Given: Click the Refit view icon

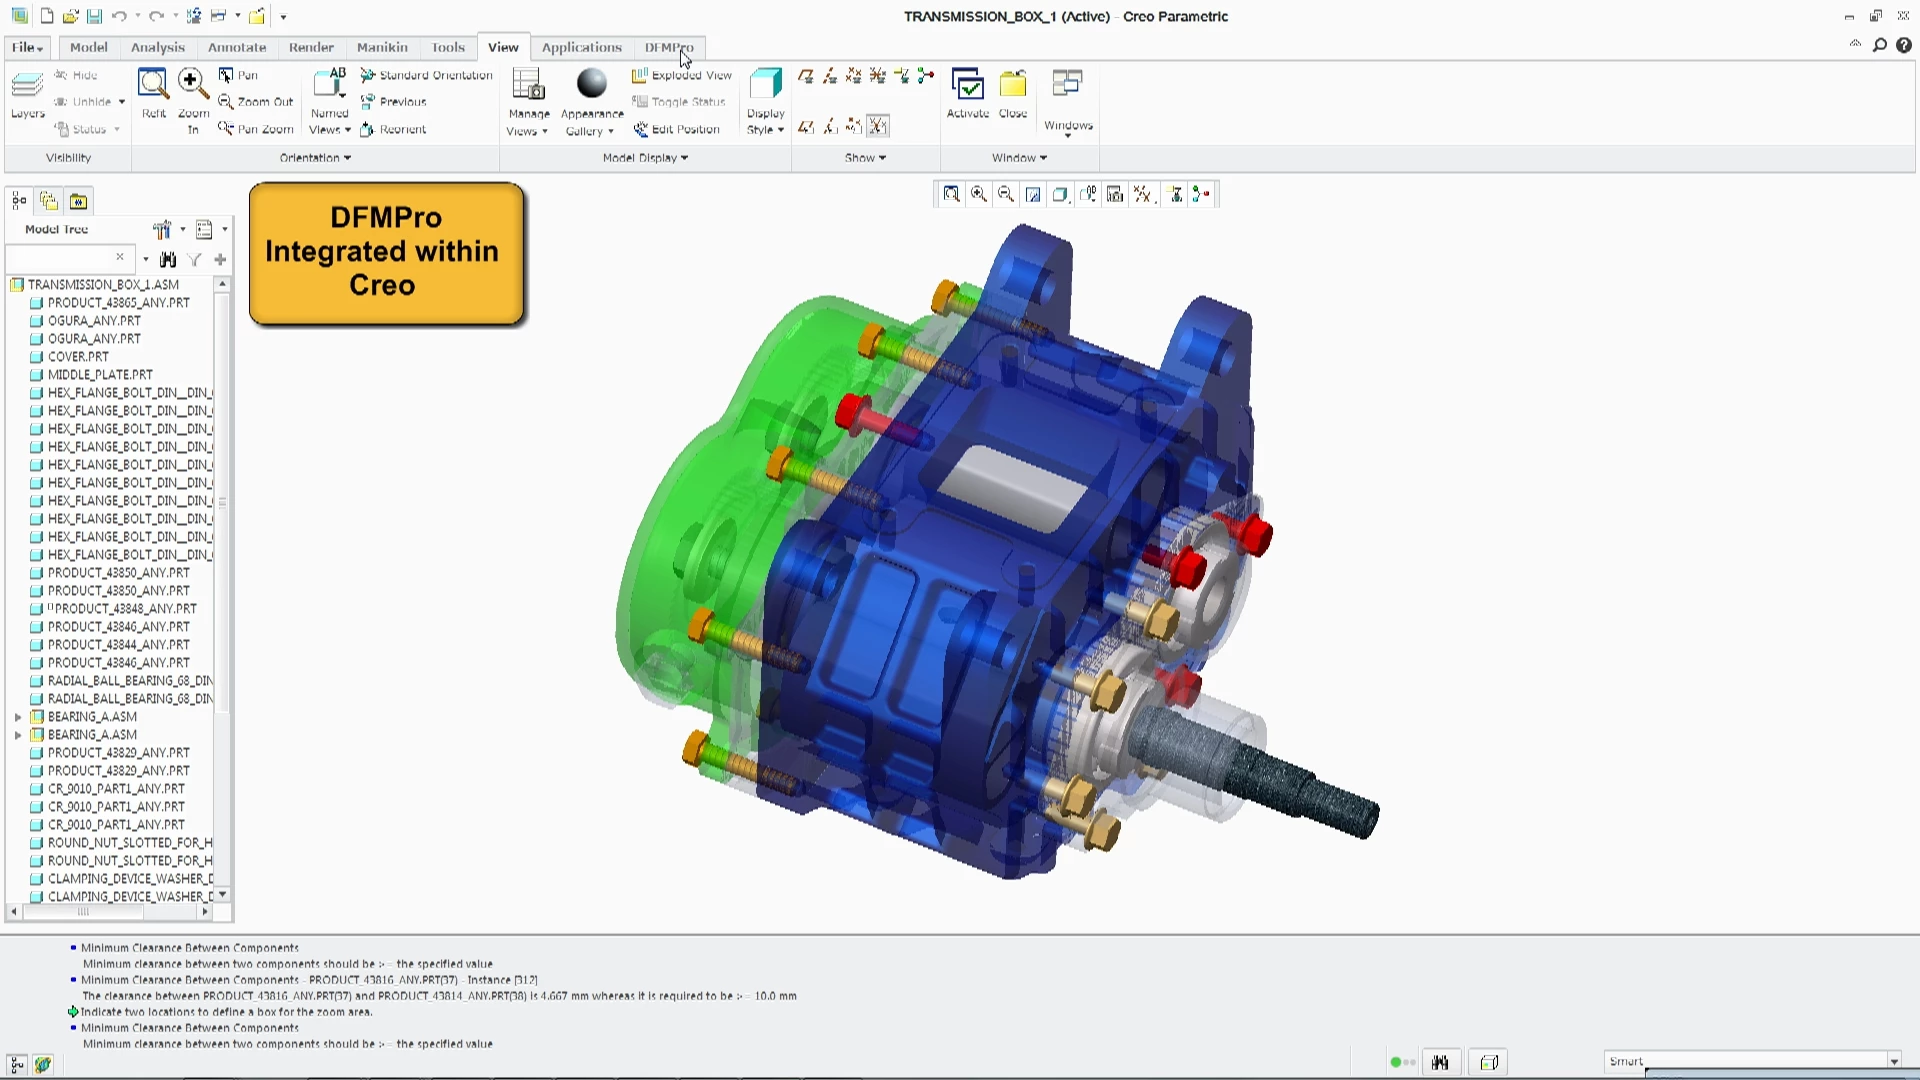Looking at the screenshot, I should [x=153, y=84].
